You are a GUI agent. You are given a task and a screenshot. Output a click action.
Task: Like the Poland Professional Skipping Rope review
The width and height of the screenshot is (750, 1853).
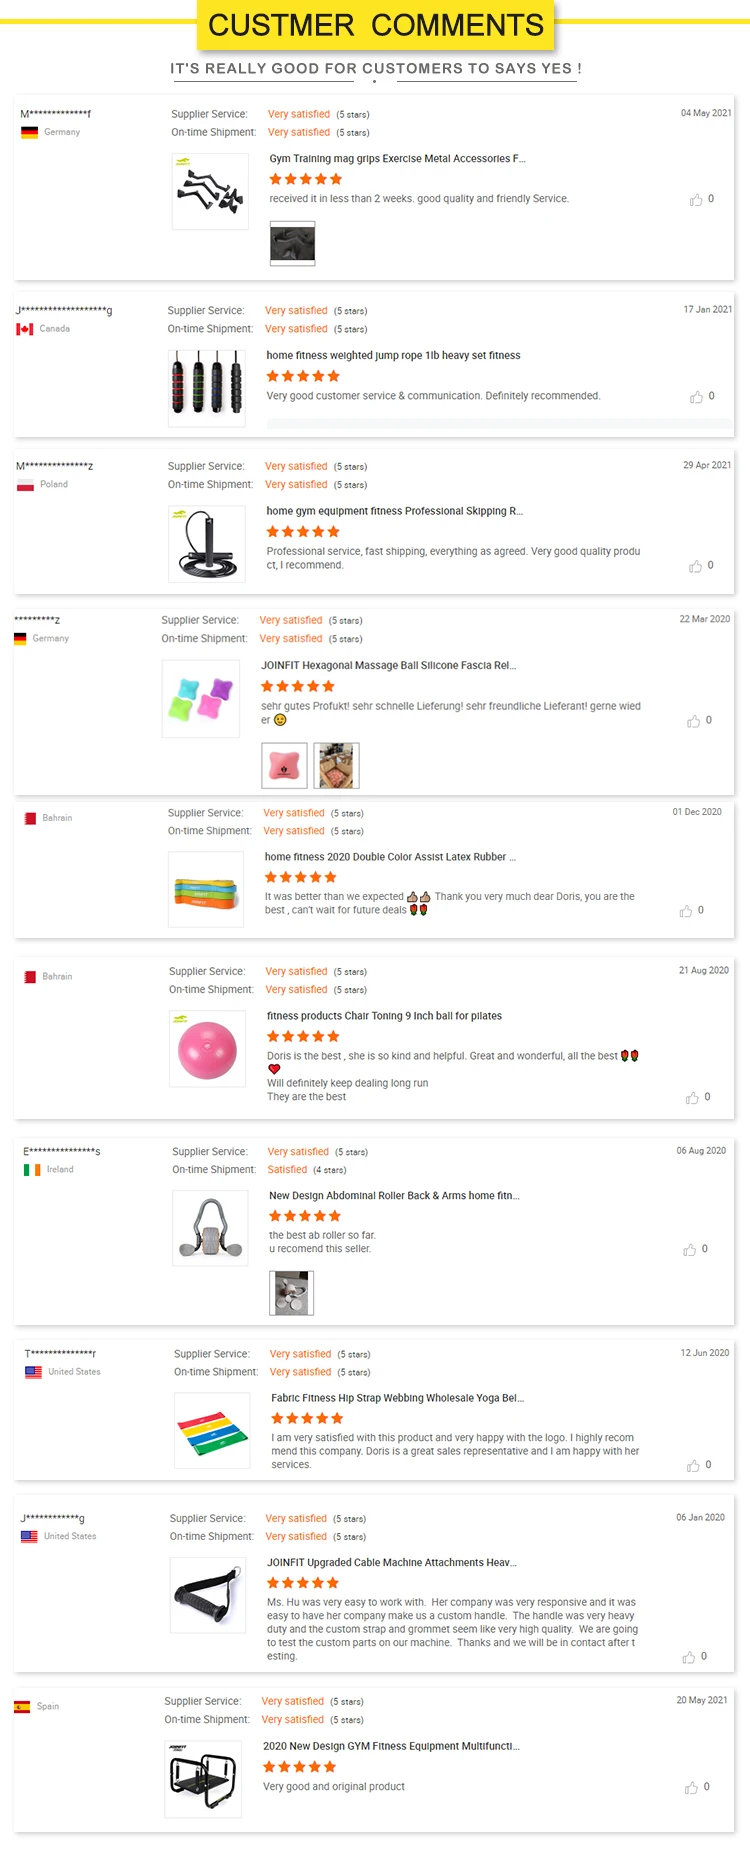click(695, 566)
